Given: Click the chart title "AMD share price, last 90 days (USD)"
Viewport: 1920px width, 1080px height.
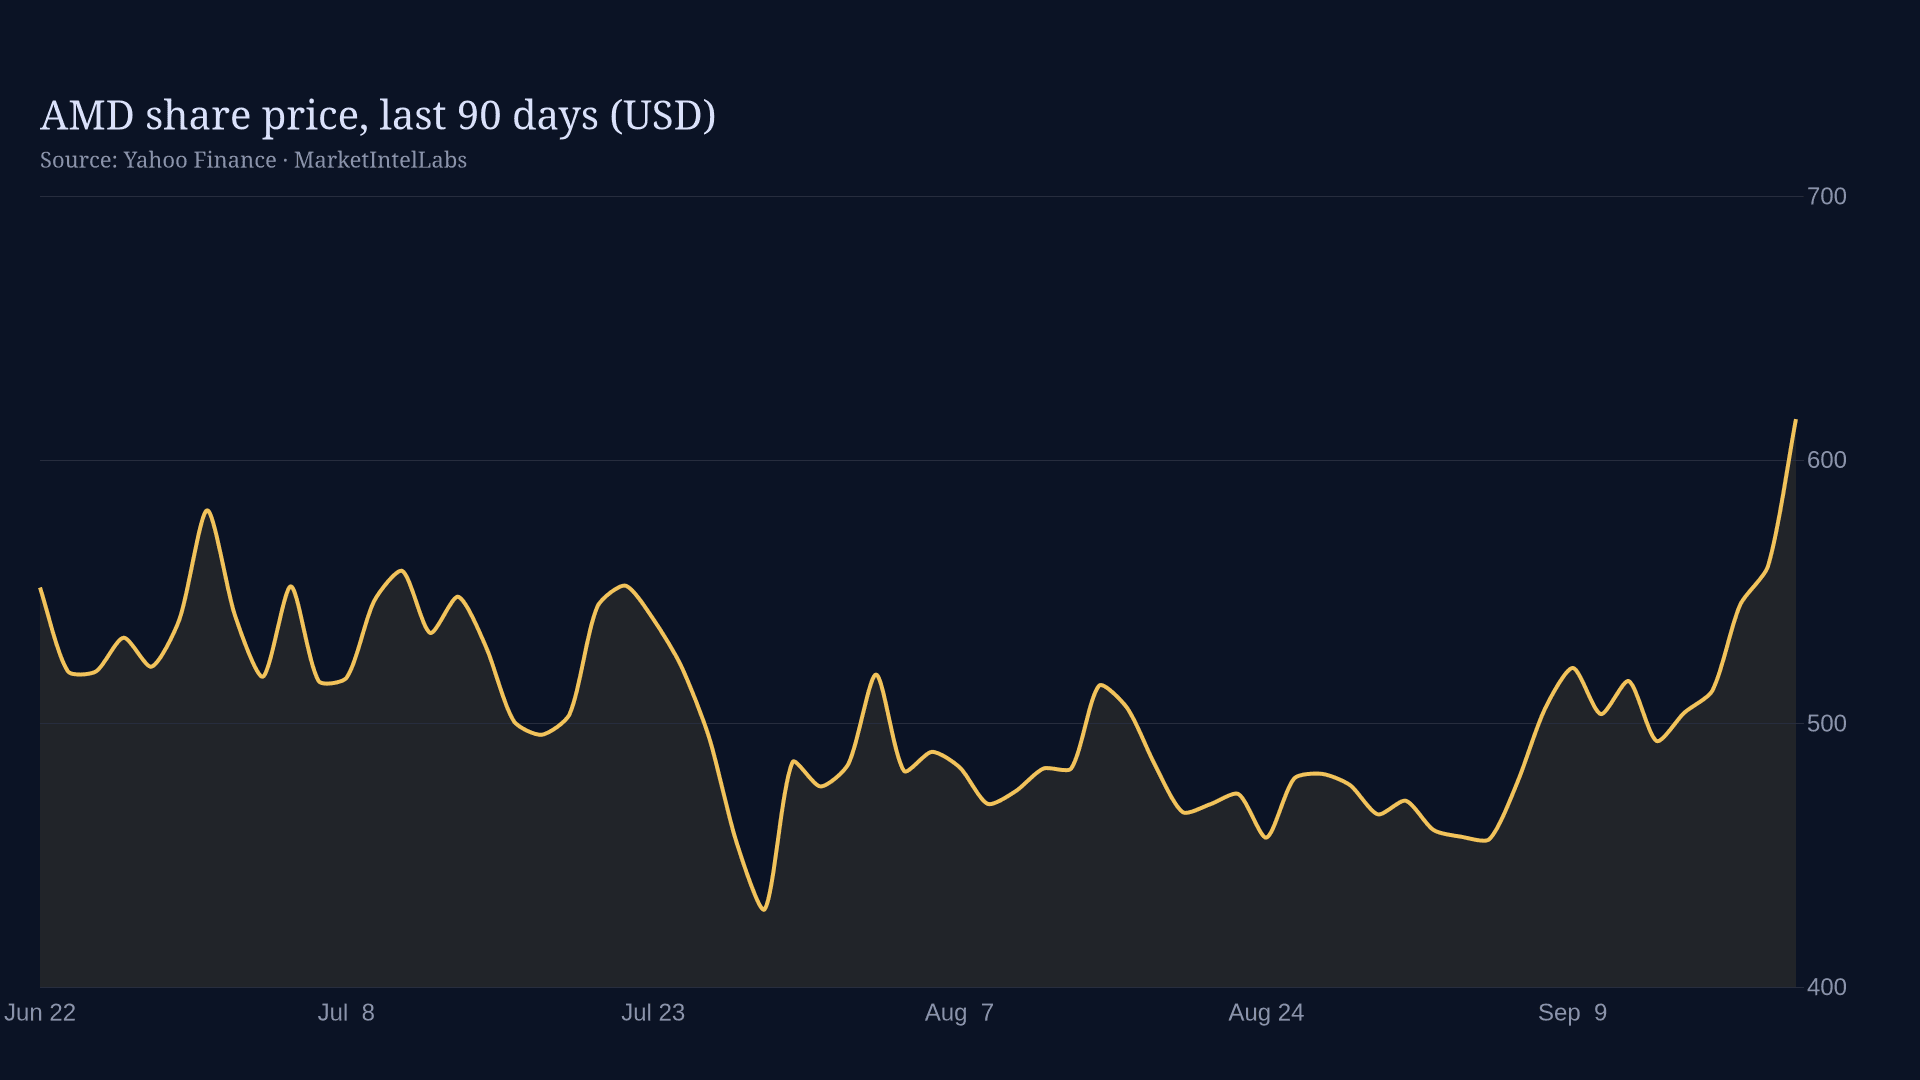Looking at the screenshot, I should tap(378, 116).
